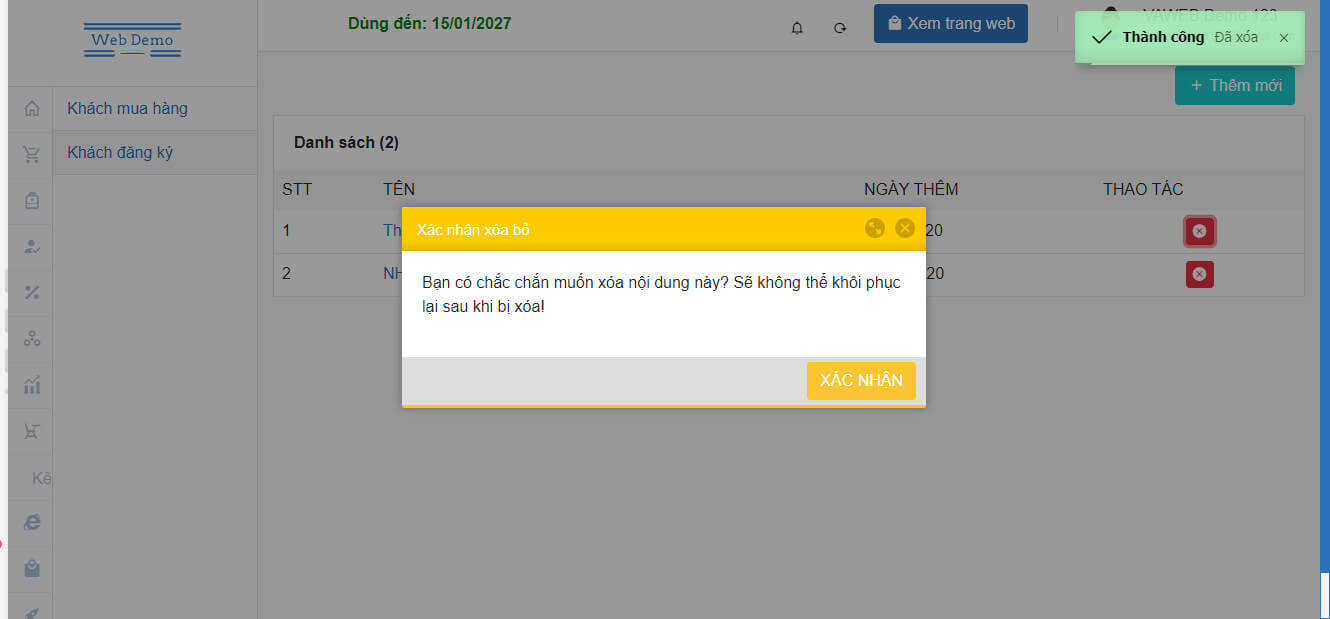Click the customer user-check sidebar icon

click(x=32, y=246)
